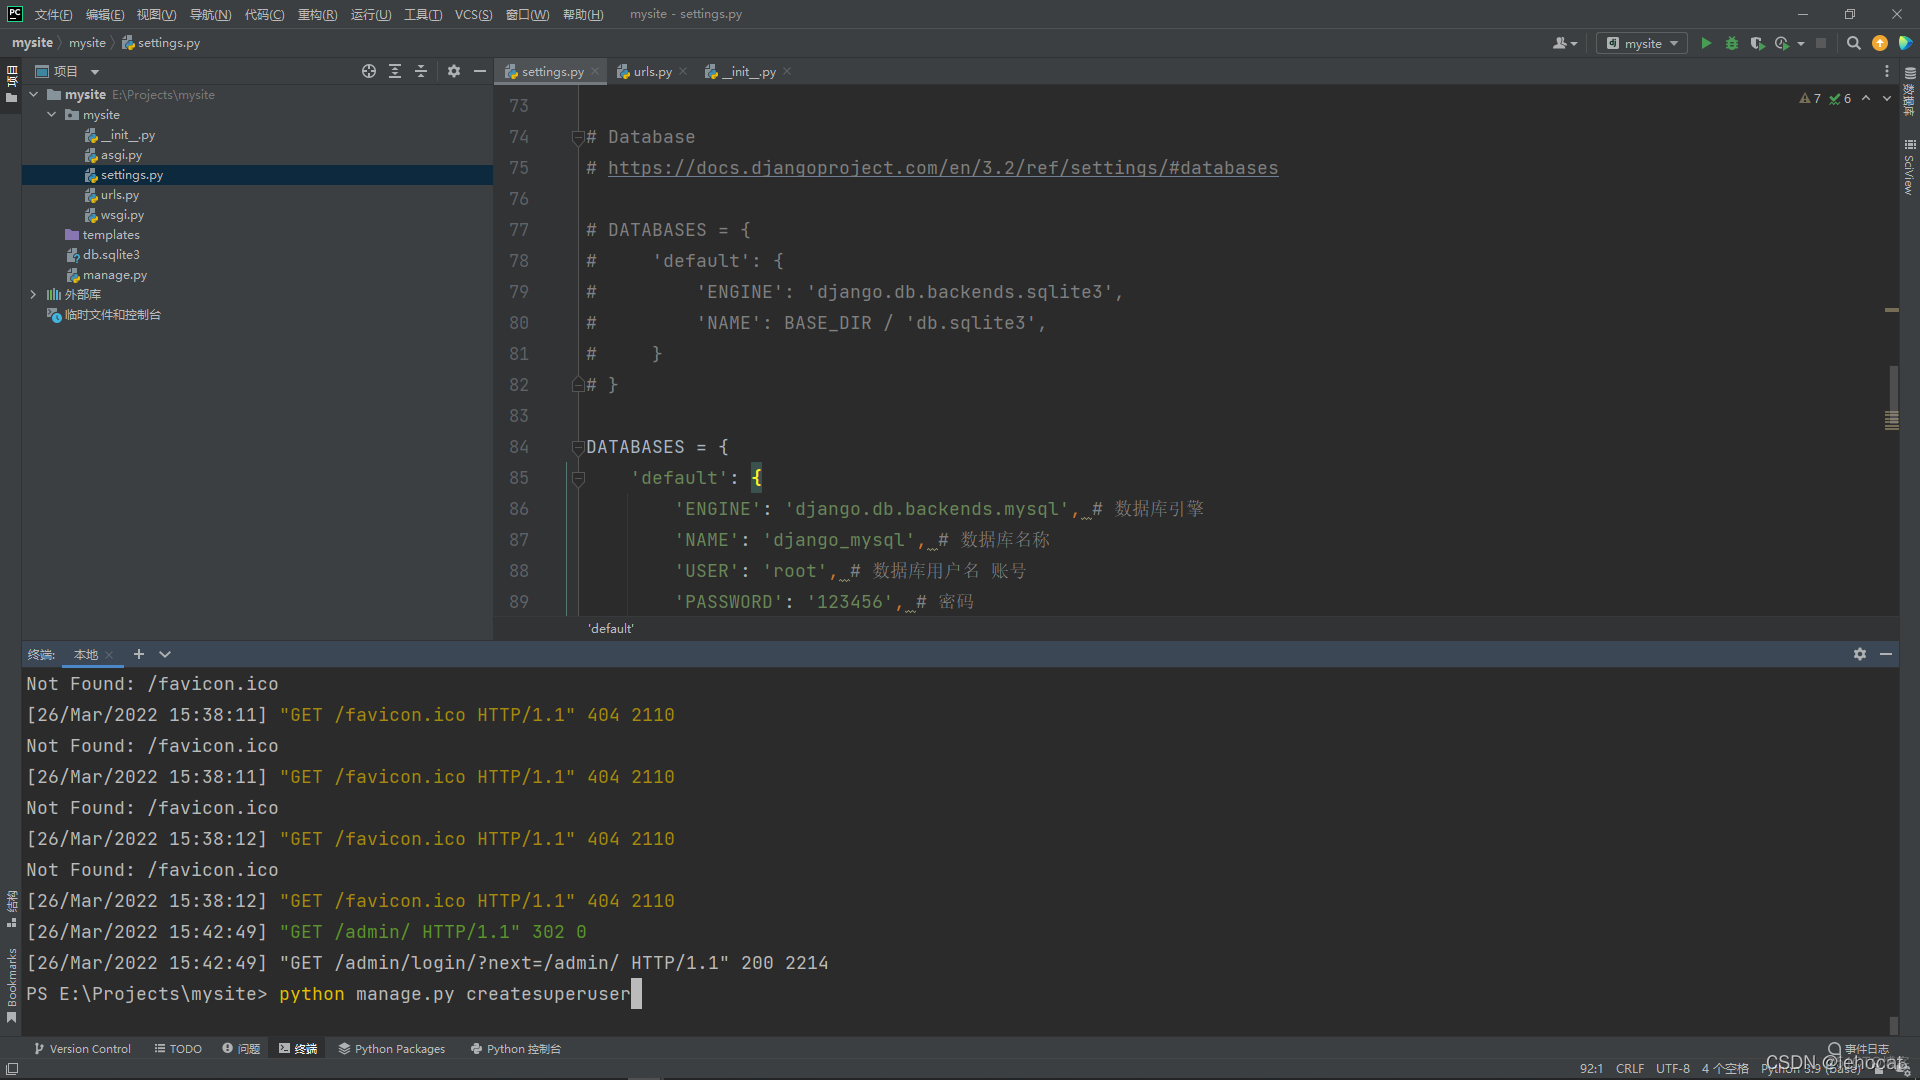
Task: Open Python Console tool window
Action: (516, 1049)
